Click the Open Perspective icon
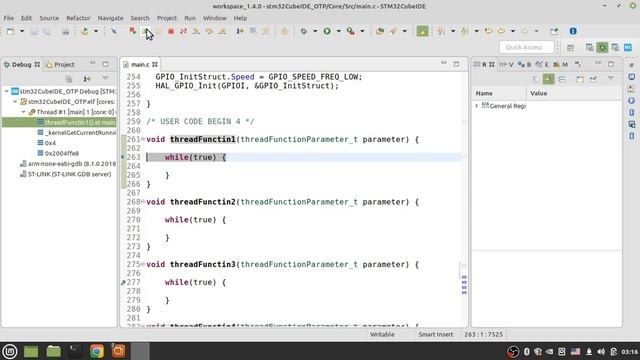This screenshot has height=360, width=640. (570, 47)
